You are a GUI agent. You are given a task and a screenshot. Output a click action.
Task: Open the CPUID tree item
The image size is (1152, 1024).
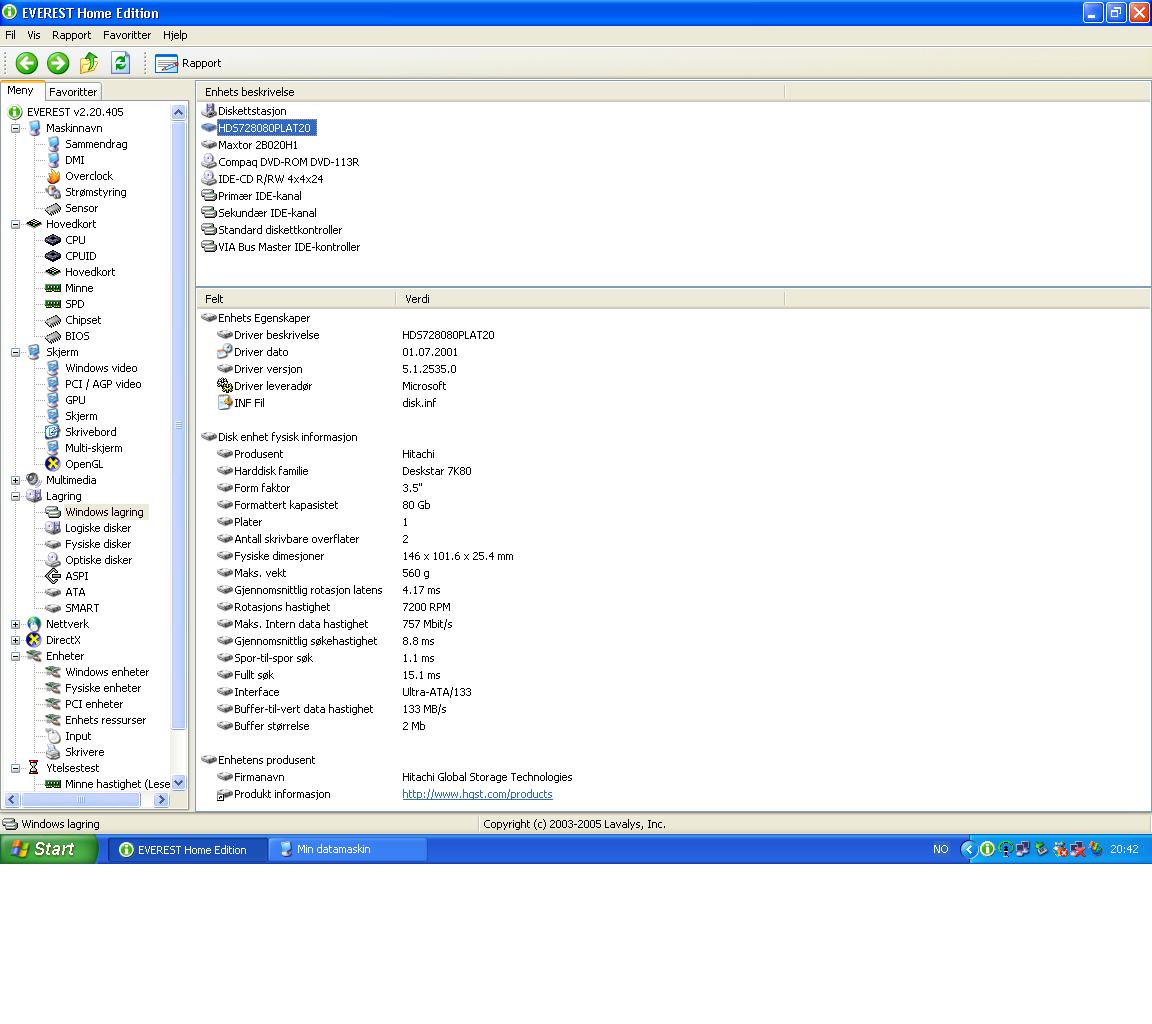click(71, 256)
